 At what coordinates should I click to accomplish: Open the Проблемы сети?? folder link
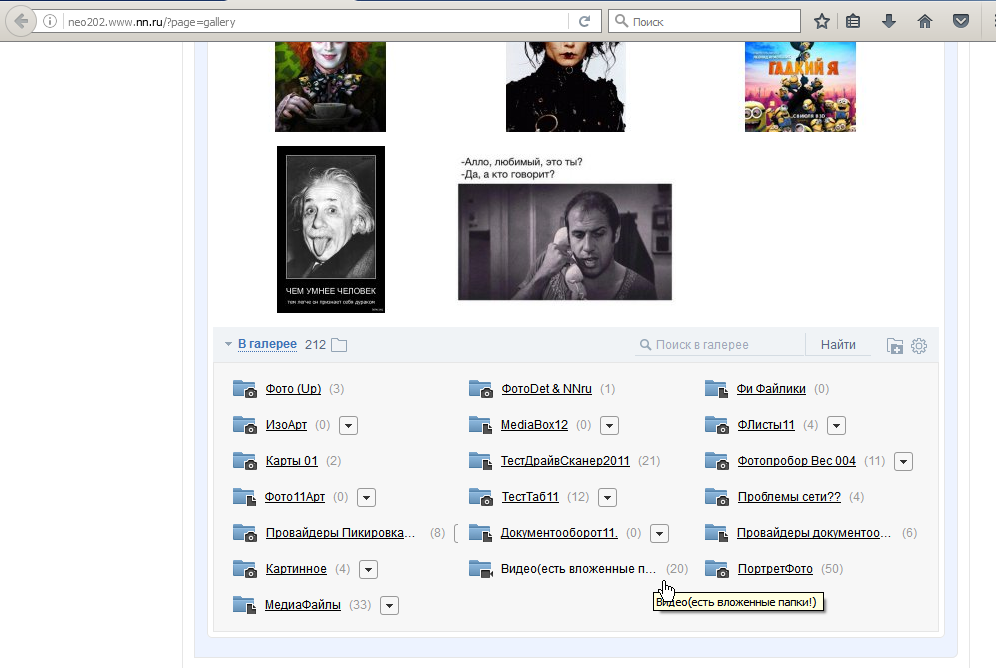[789, 497]
